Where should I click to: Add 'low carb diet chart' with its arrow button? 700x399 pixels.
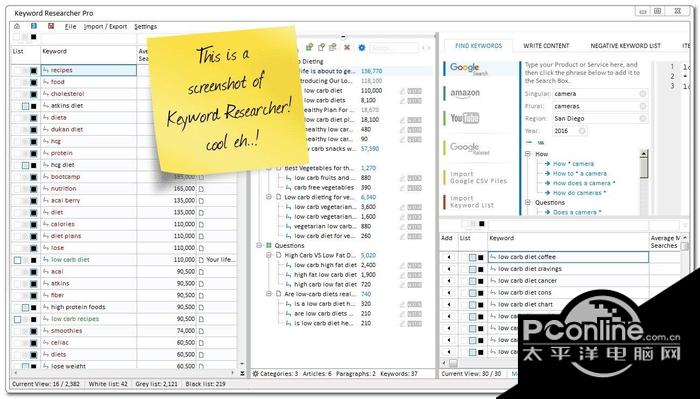449,304
